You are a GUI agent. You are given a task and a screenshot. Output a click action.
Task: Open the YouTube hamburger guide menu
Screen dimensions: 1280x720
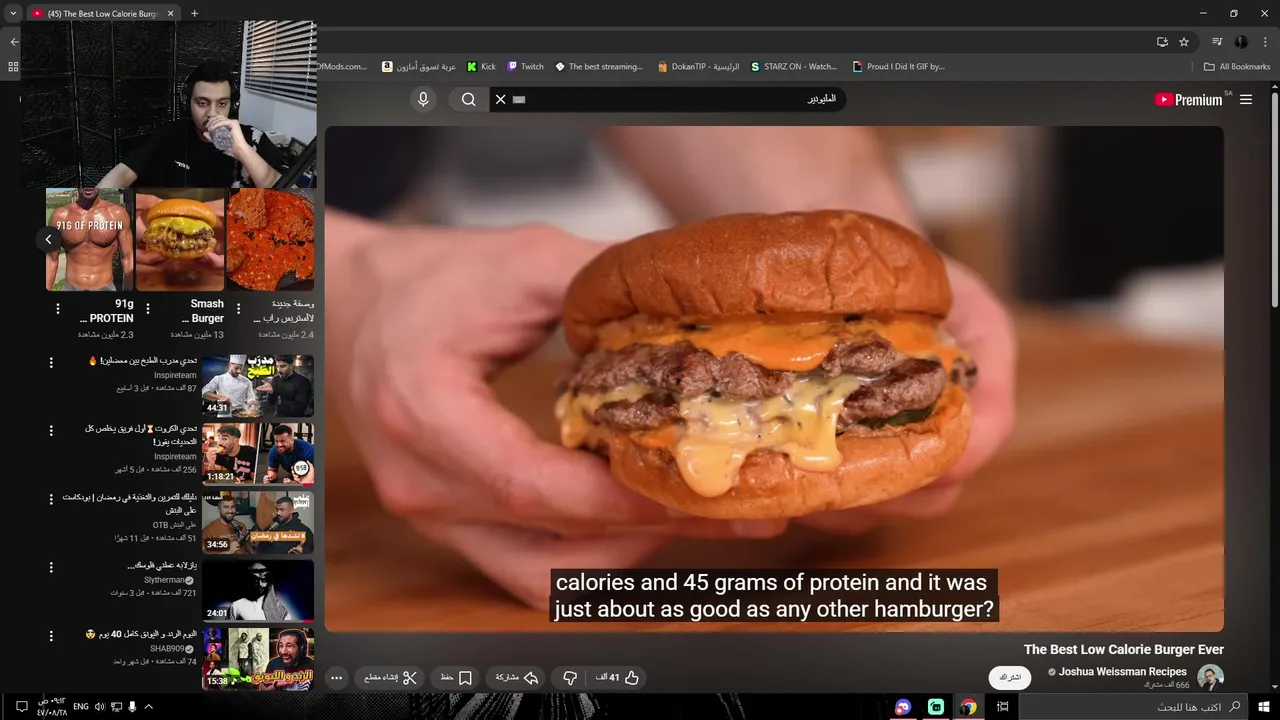[1246, 99]
